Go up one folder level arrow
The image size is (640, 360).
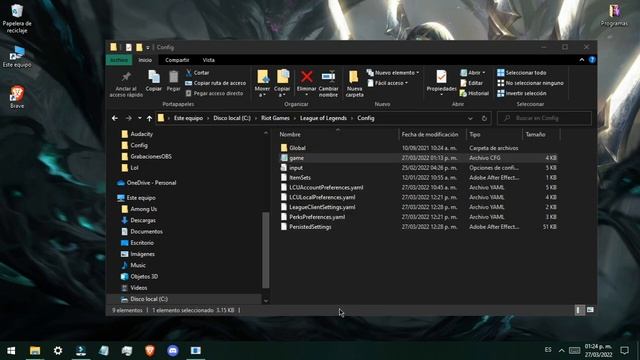149,118
